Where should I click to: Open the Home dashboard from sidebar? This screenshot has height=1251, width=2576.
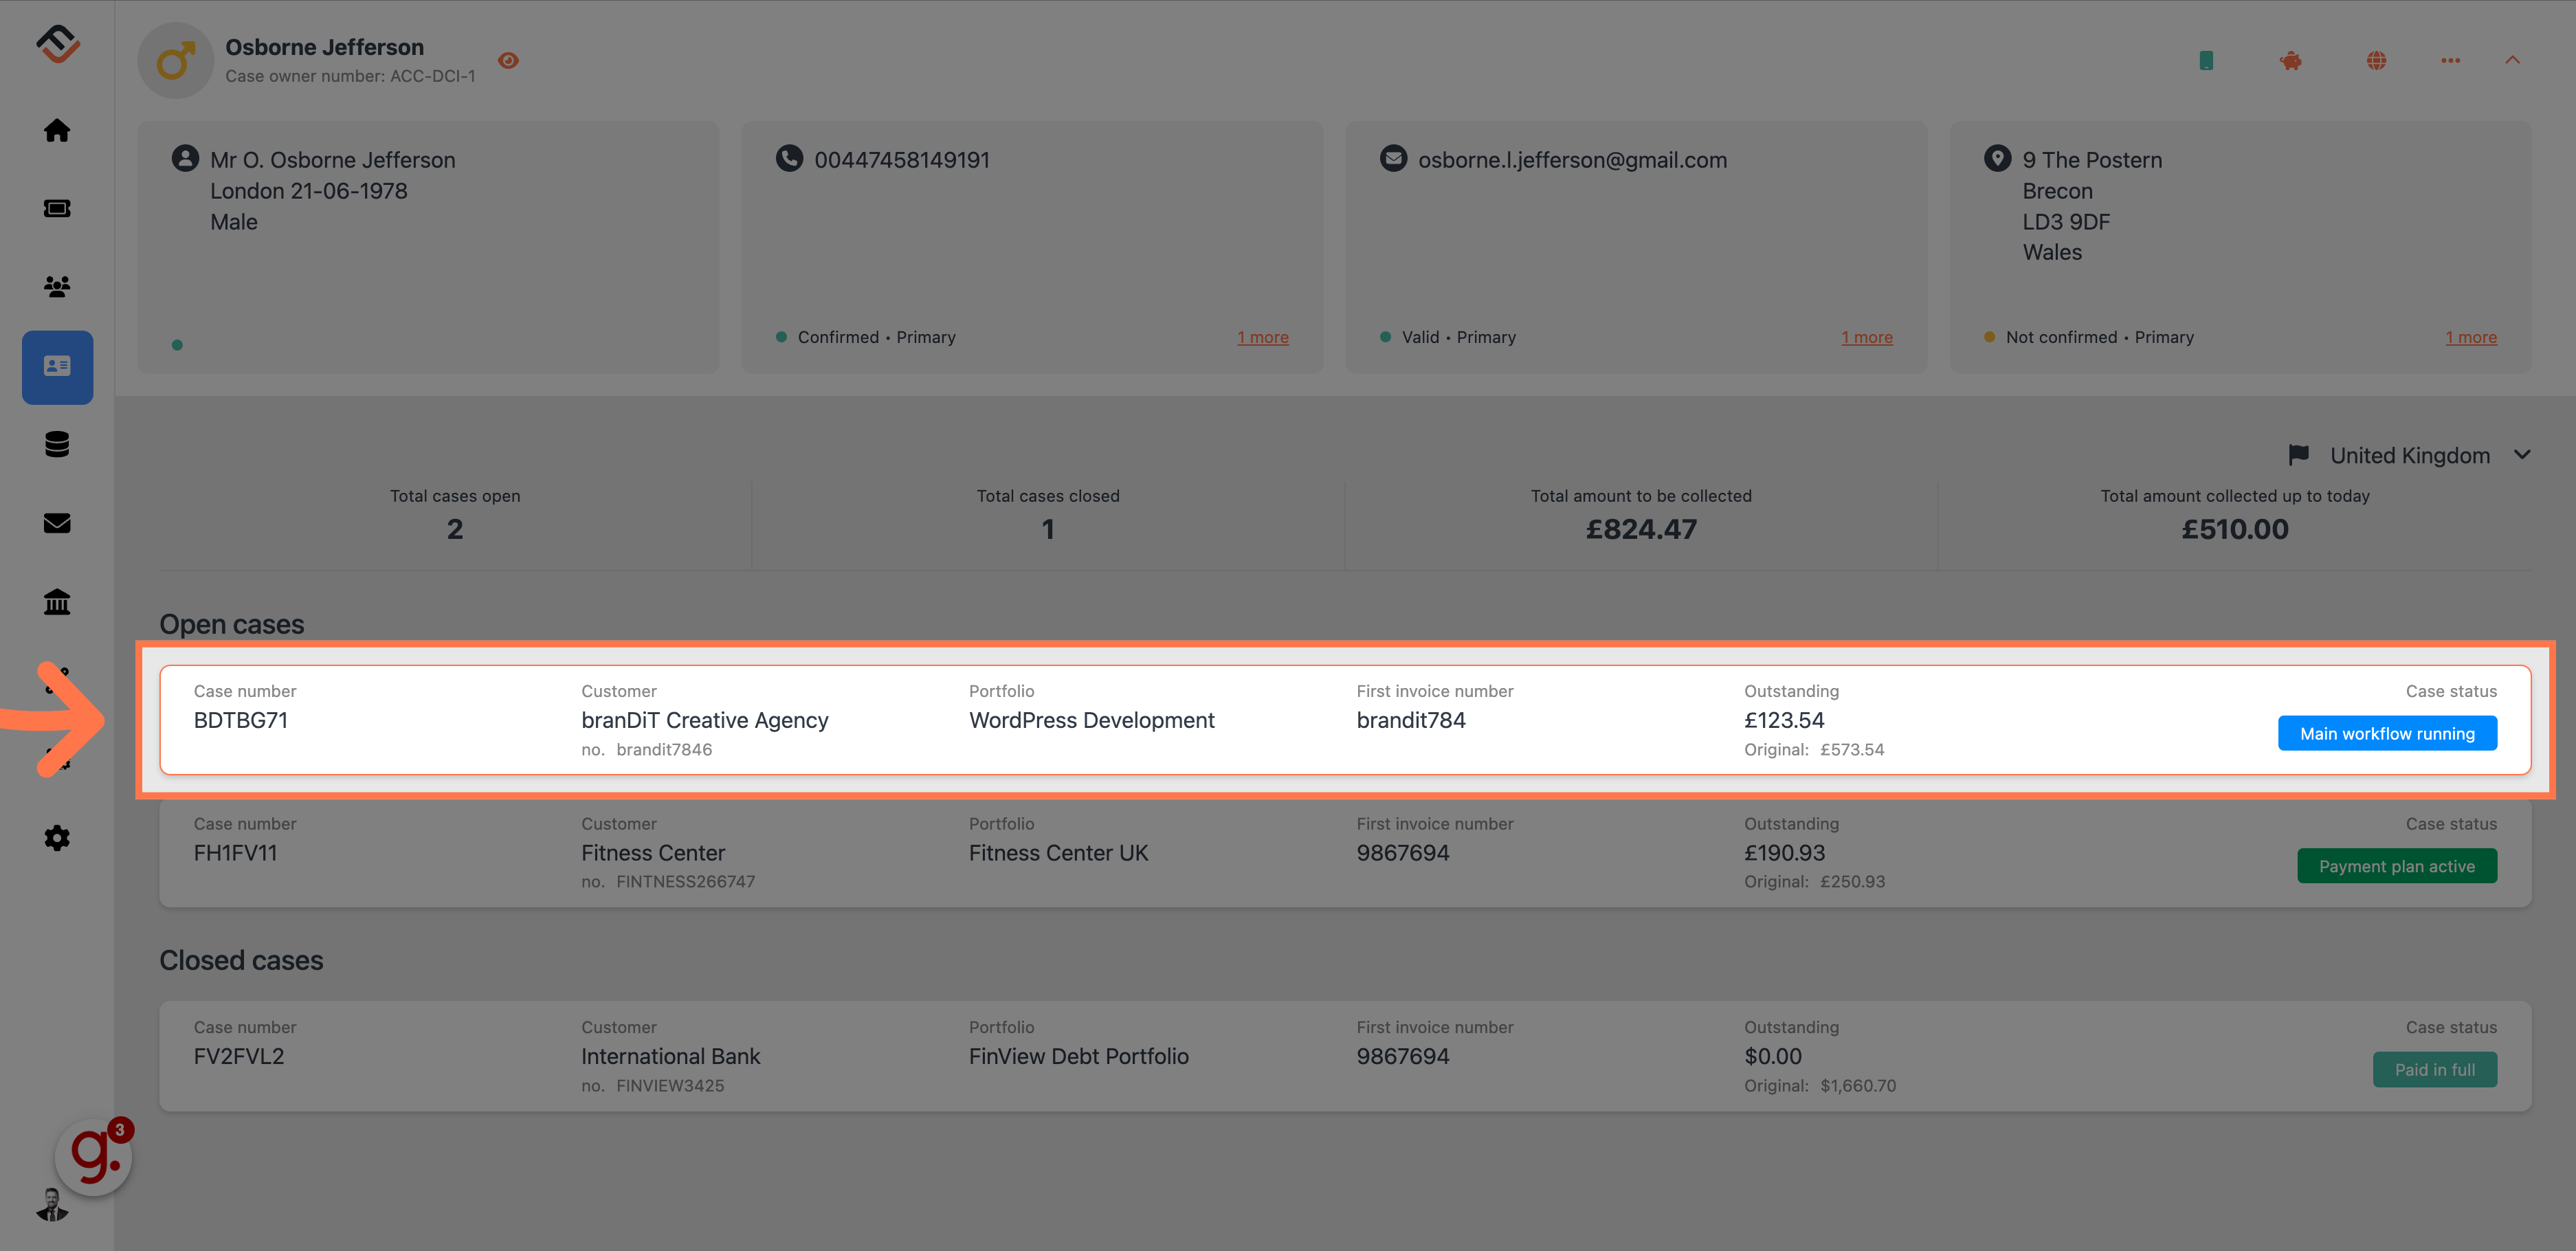(x=57, y=130)
